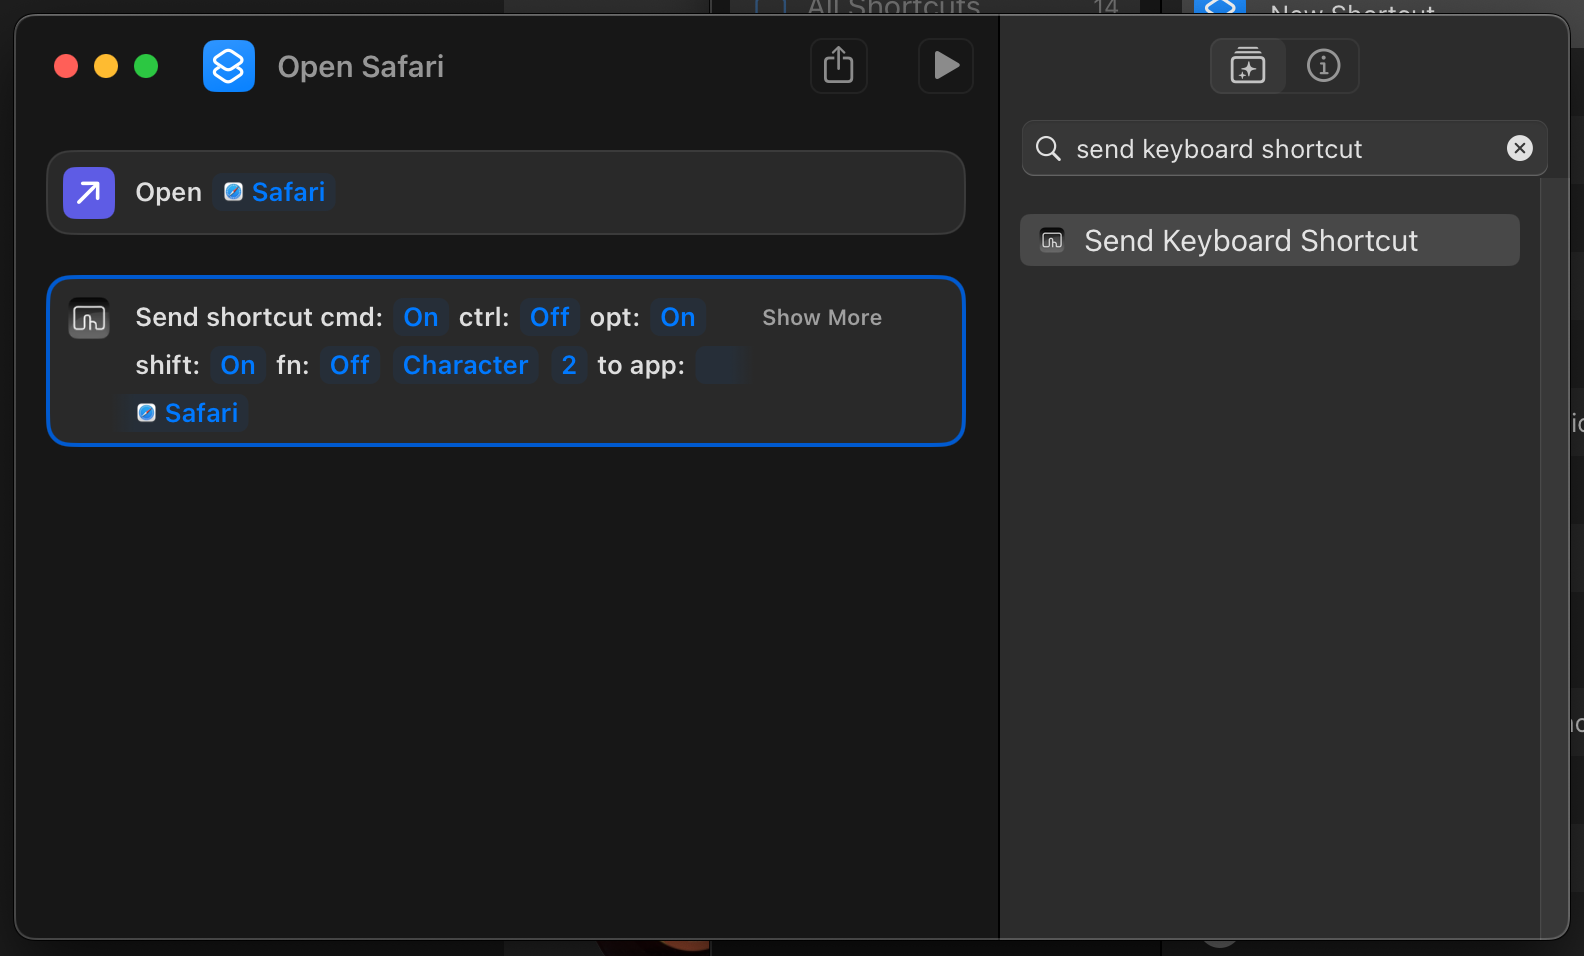Click the Send Keyboard Shortcut result icon
The image size is (1584, 956).
pyautogui.click(x=1052, y=240)
